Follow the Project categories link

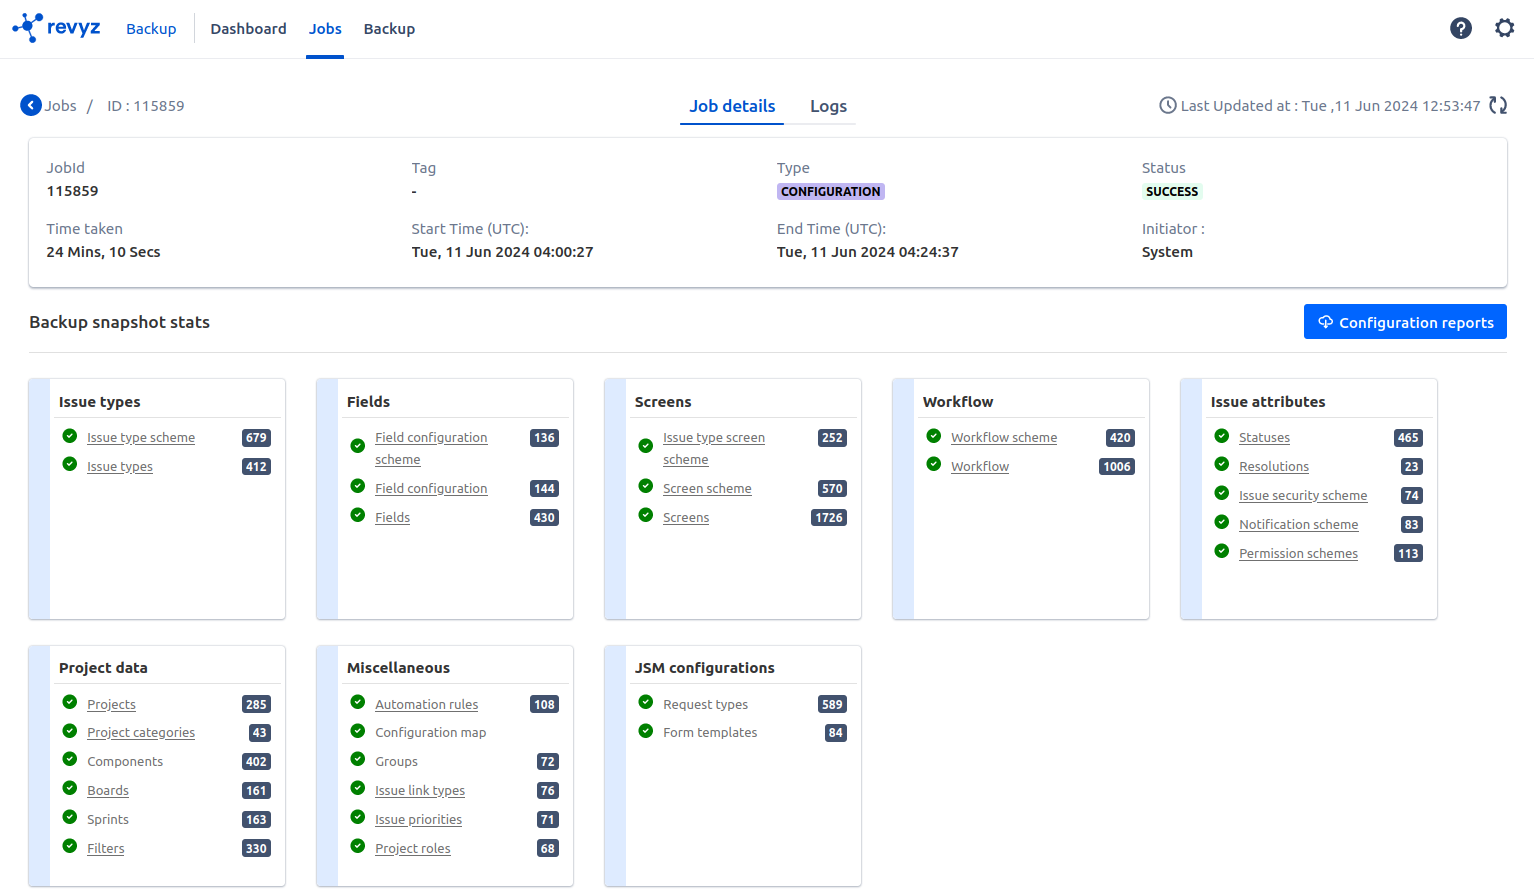(x=140, y=733)
